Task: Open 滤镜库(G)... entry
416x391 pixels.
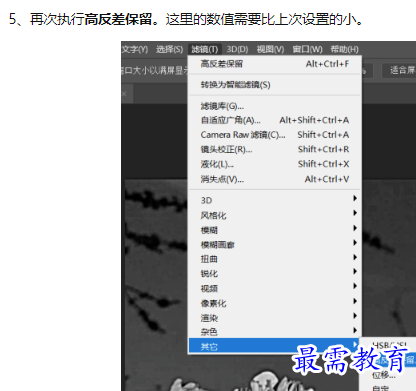Action: click(x=275, y=106)
